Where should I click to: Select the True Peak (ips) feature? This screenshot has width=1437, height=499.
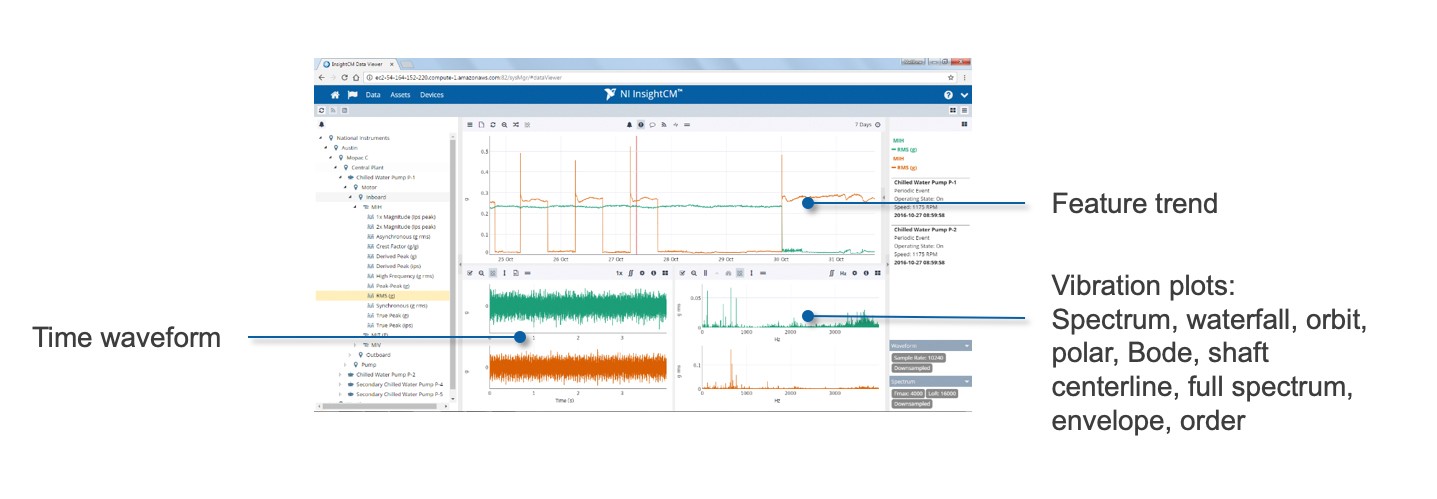(393, 326)
